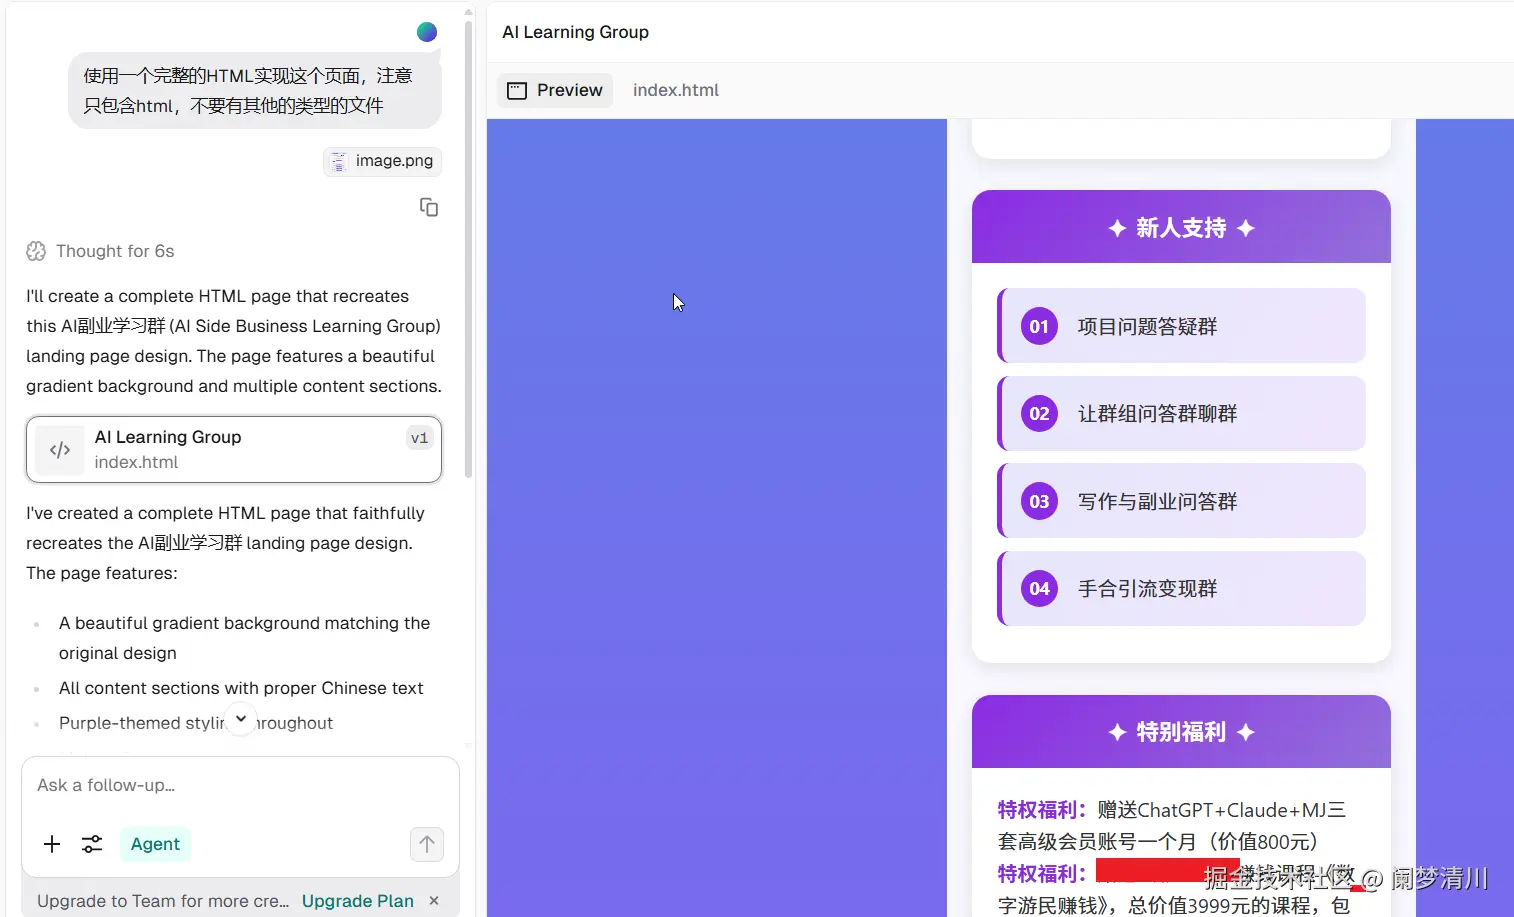Click the Preview window icon
The width and height of the screenshot is (1514, 917).
coord(517,91)
